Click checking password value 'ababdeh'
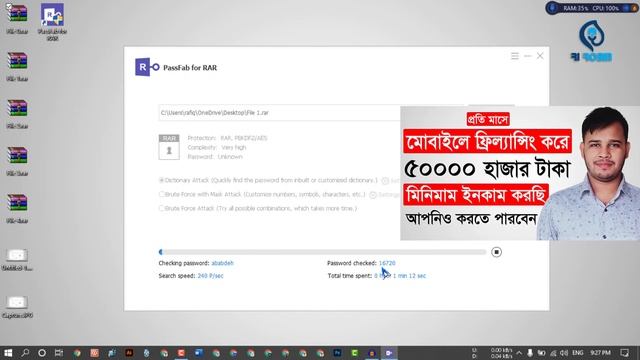This screenshot has height=360, width=640. (222, 263)
